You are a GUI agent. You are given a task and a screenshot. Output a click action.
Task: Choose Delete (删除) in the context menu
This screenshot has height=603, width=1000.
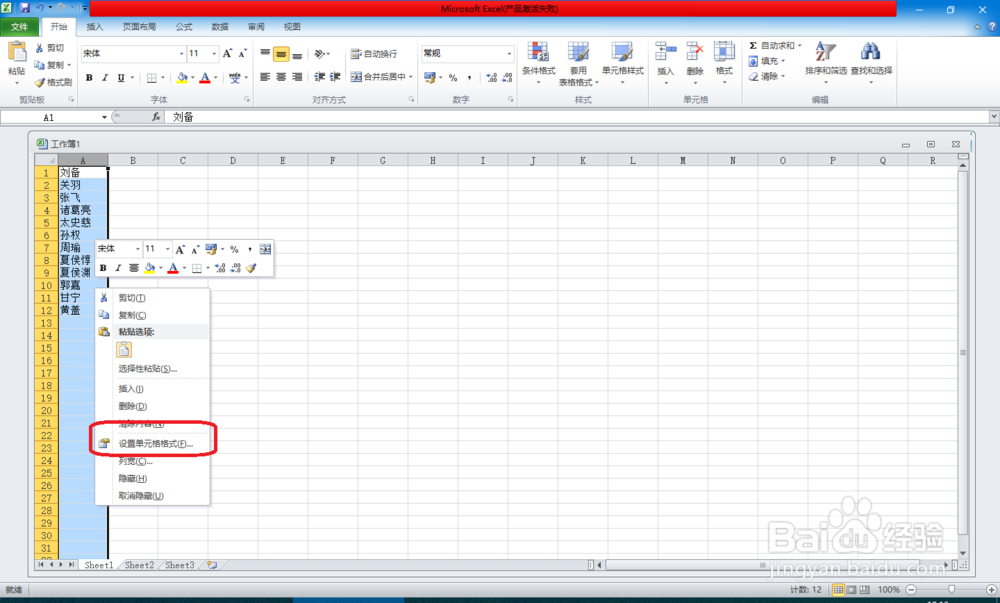152,406
